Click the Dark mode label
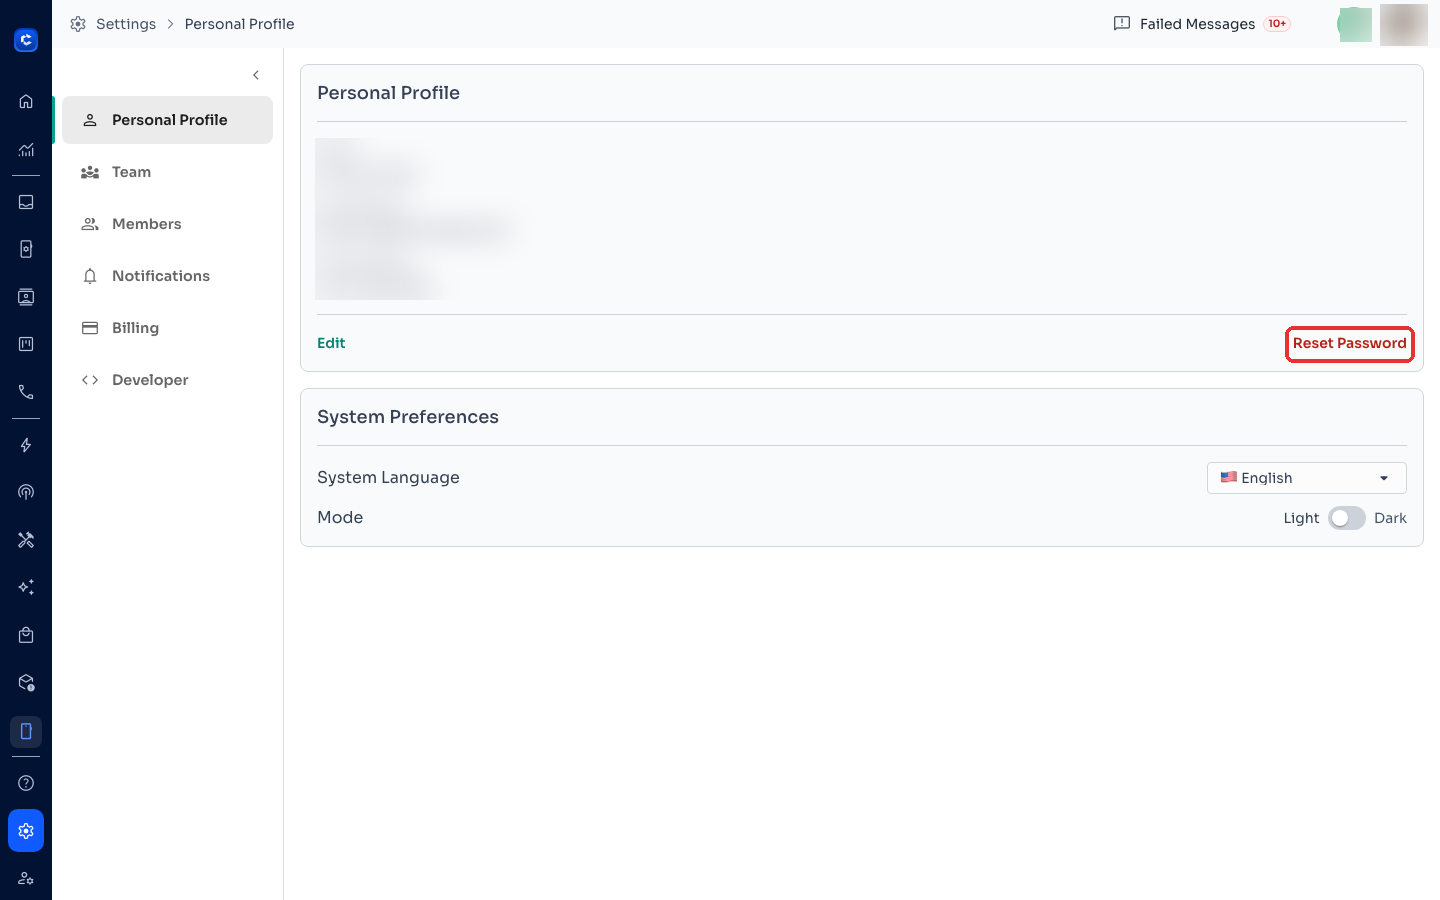Screen dimensions: 1440x900 [1390, 518]
